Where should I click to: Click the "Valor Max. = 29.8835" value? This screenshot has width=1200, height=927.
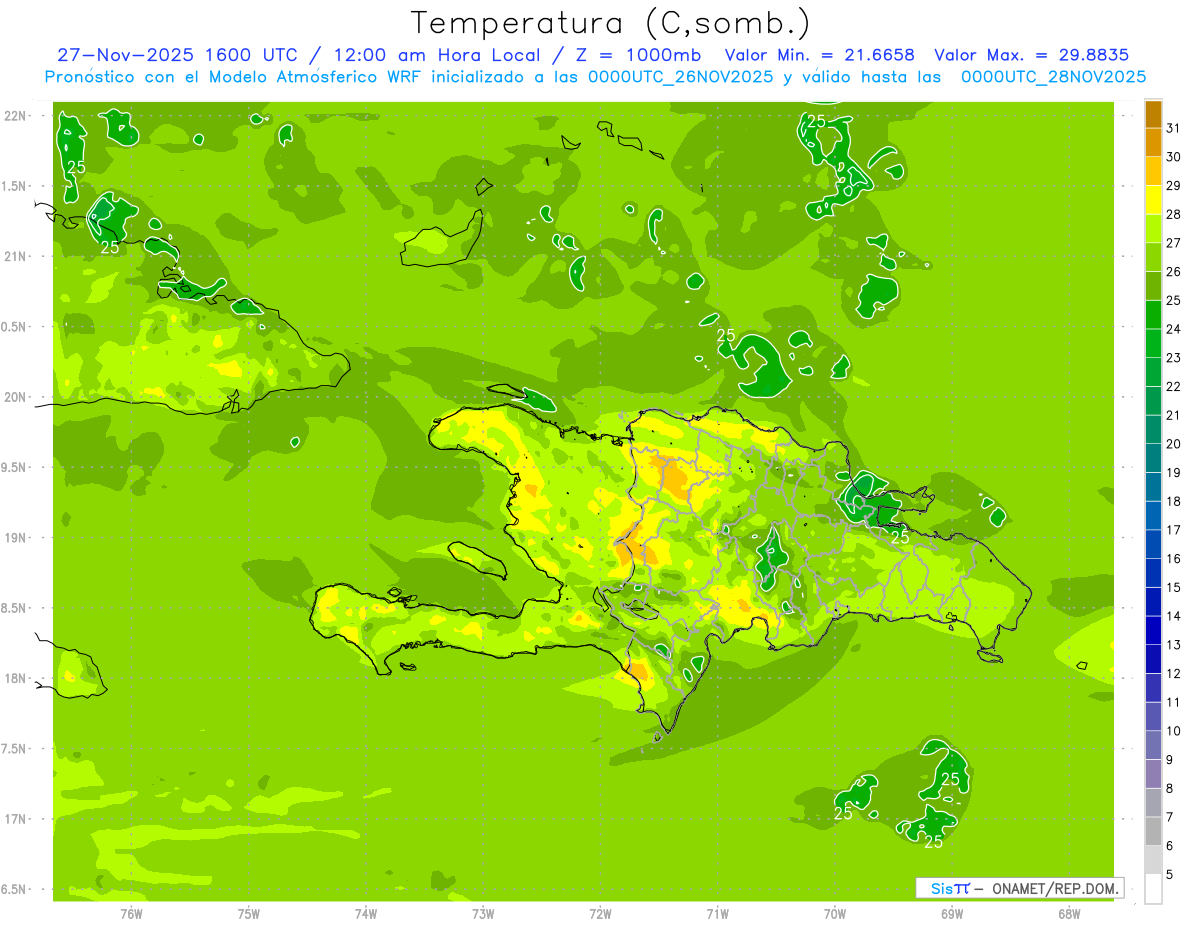click(1031, 55)
